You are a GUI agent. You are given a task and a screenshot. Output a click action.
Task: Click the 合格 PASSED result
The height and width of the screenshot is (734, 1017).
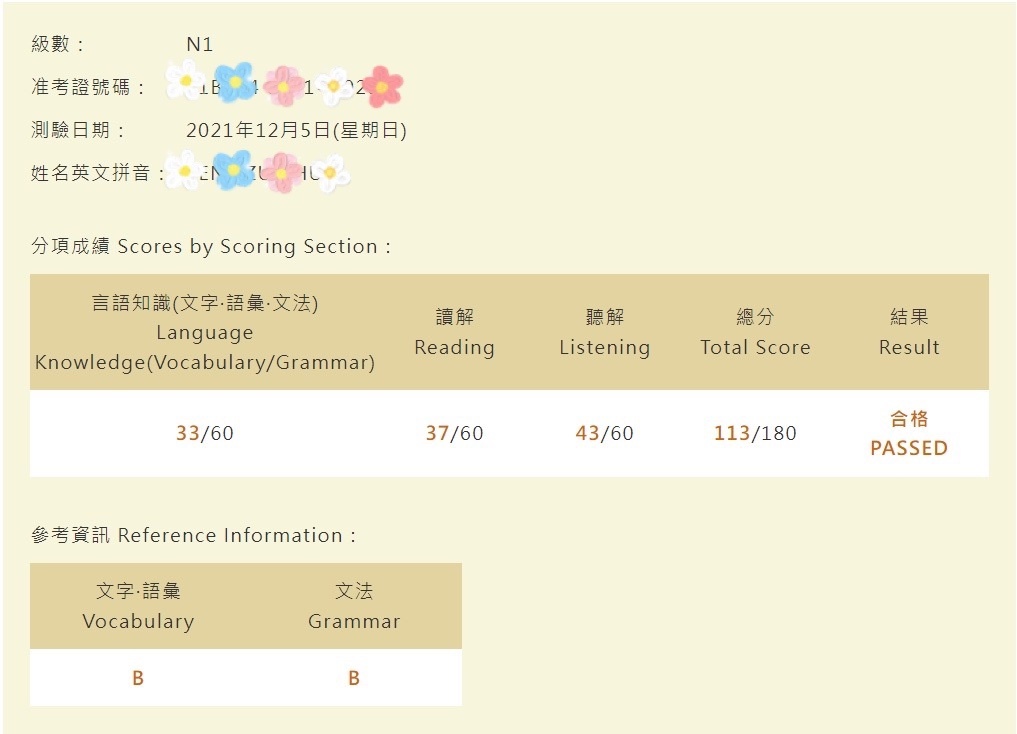pyautogui.click(x=909, y=433)
